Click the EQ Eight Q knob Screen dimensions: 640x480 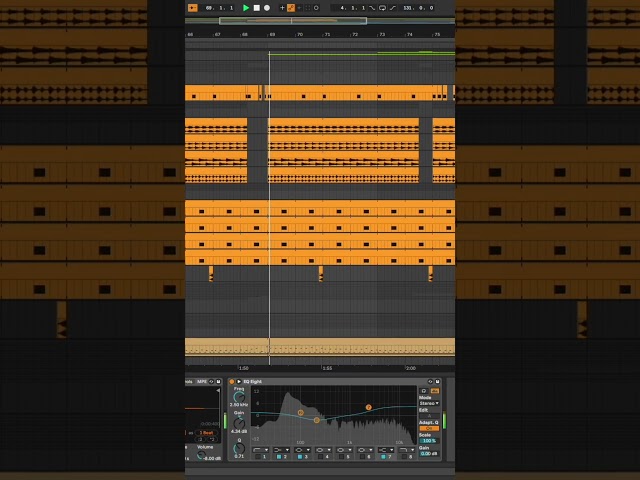(239, 449)
